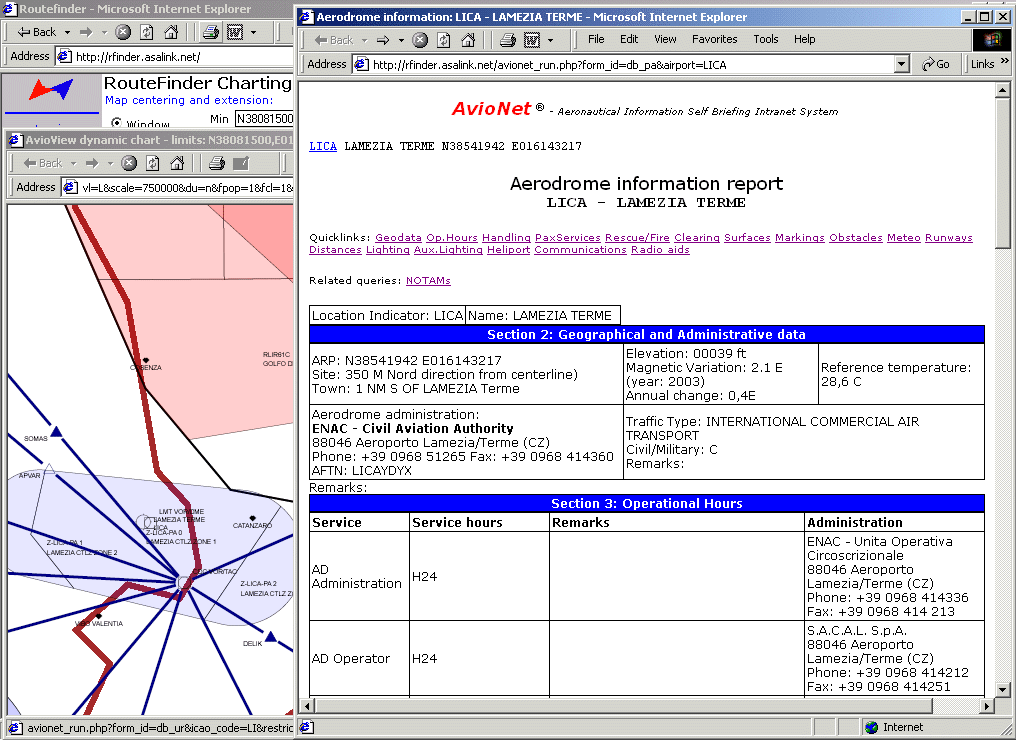Open the NOTAMs related query link

tap(428, 281)
